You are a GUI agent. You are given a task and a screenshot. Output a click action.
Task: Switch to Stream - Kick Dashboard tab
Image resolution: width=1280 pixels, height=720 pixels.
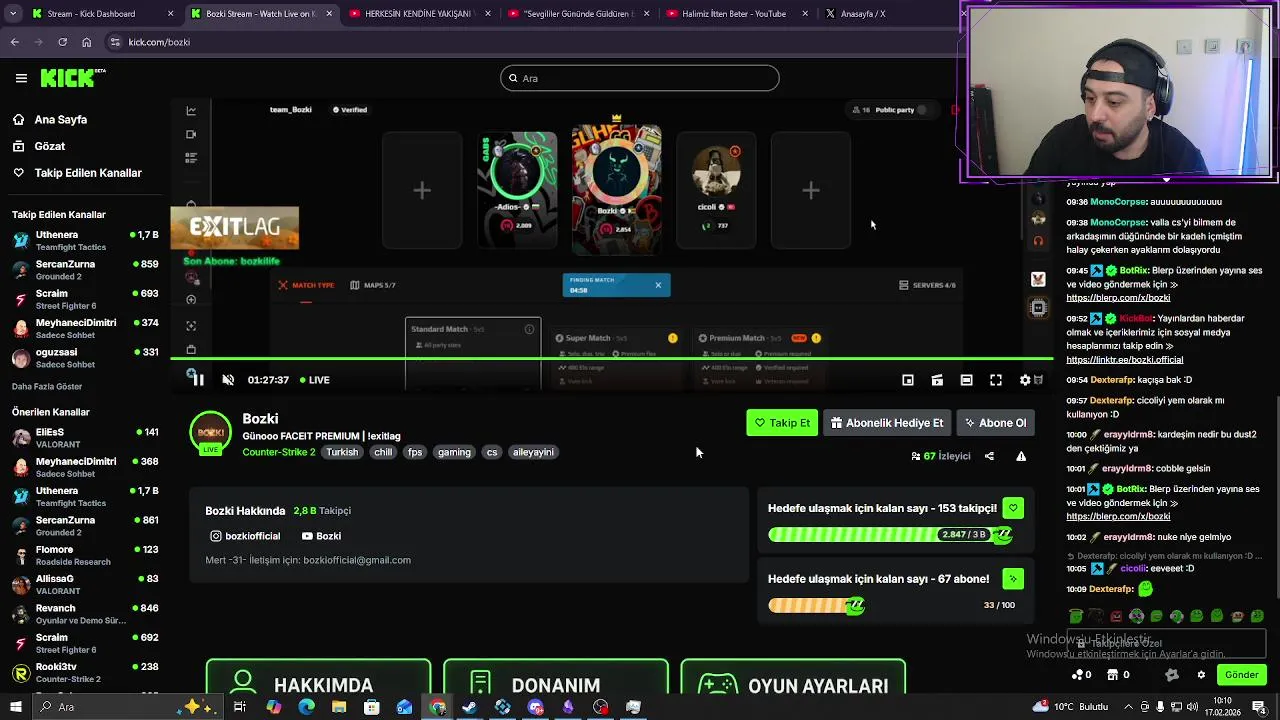[103, 14]
